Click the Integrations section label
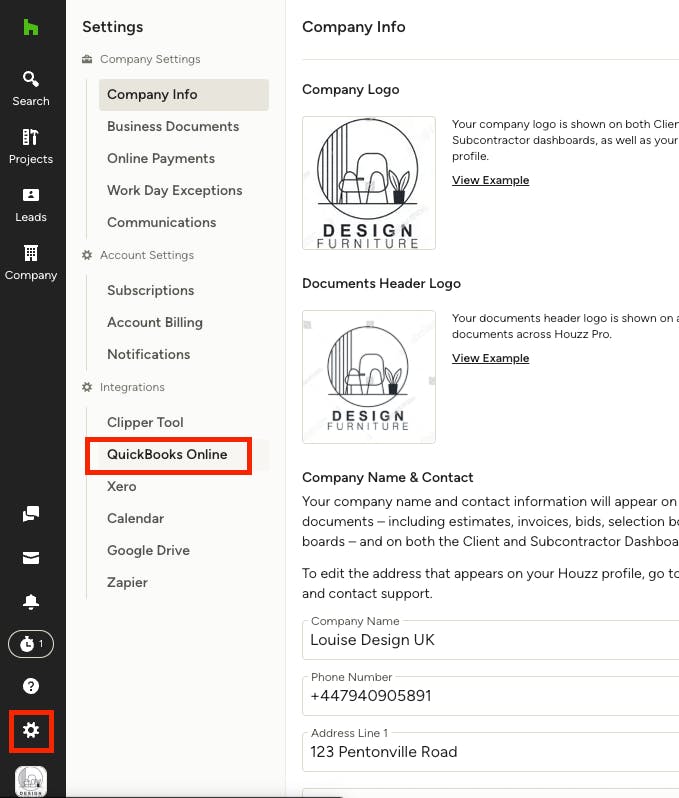Screen dimensions: 679x798 [x=132, y=388]
